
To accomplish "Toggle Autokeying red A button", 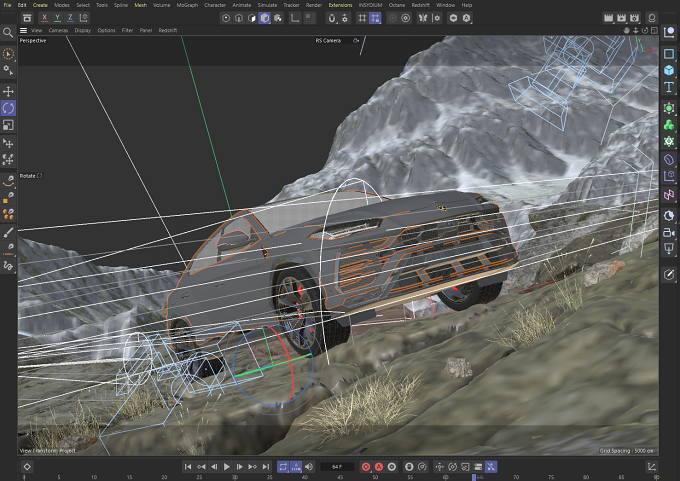I will [379, 467].
